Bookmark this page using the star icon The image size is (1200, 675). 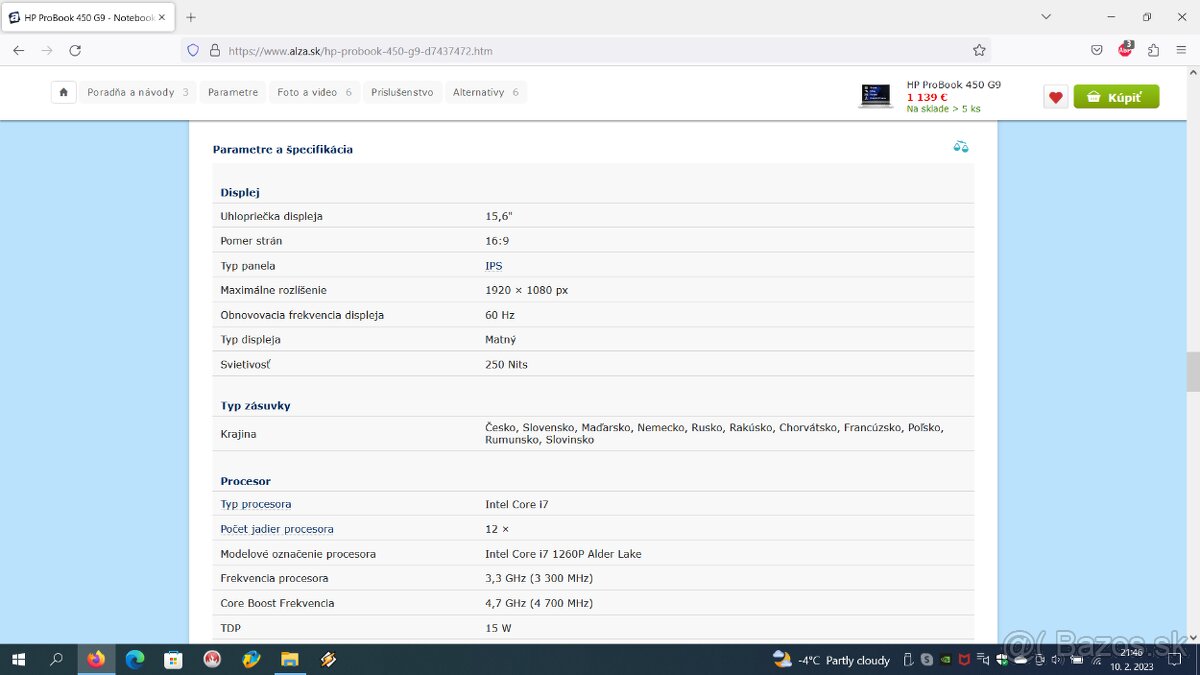979,50
